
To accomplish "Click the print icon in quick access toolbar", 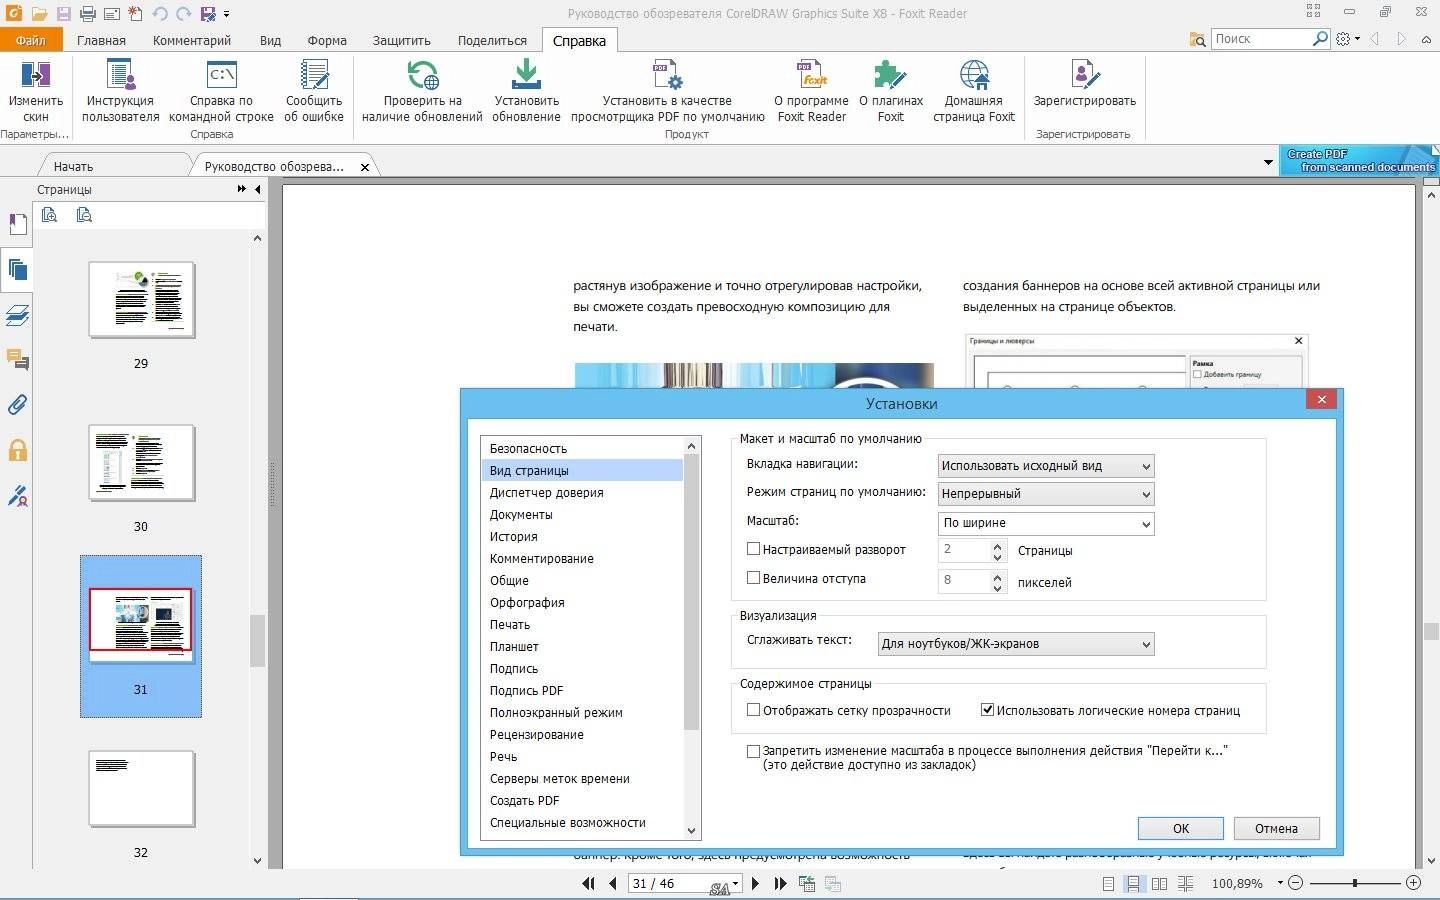I will 87,13.
